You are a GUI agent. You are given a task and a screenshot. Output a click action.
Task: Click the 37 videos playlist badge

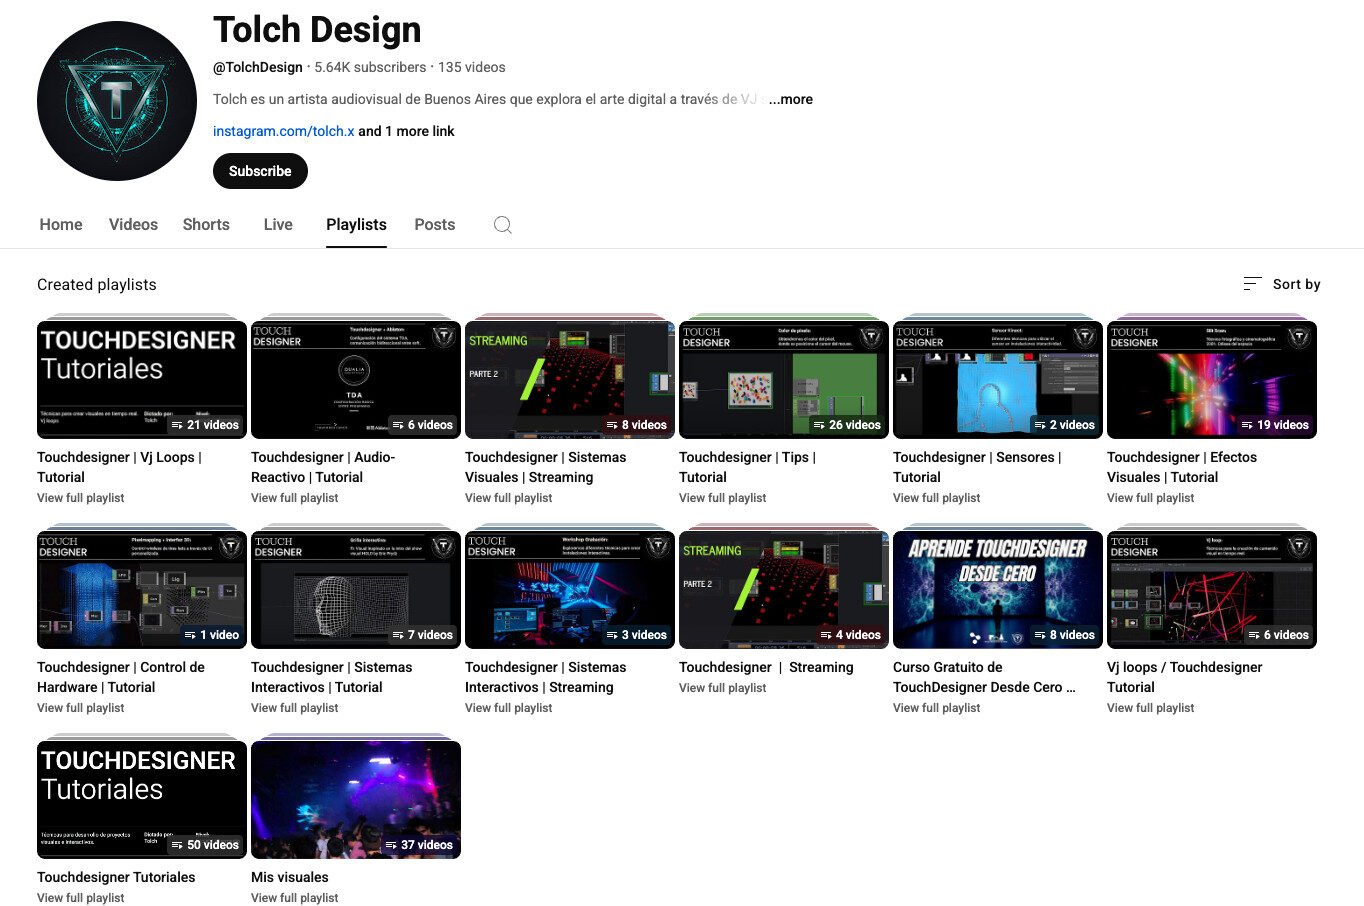(419, 845)
